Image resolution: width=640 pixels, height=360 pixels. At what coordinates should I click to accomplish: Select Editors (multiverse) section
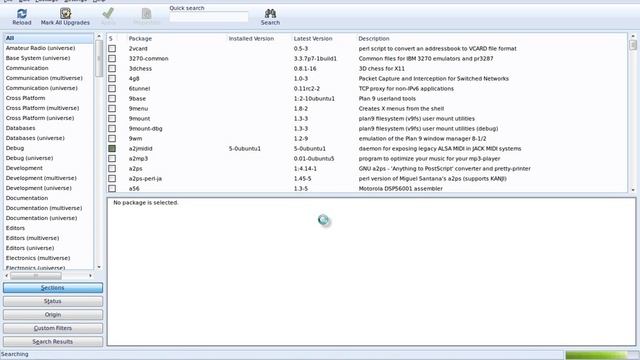(x=32, y=238)
